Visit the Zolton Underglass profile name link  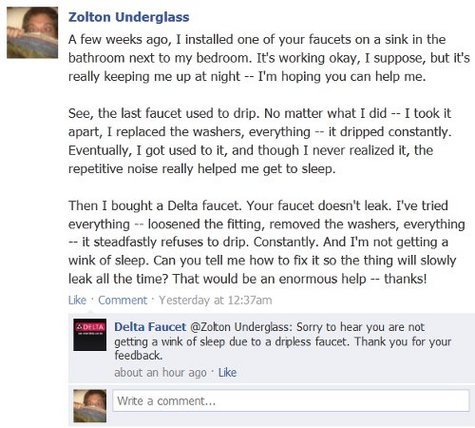point(129,17)
